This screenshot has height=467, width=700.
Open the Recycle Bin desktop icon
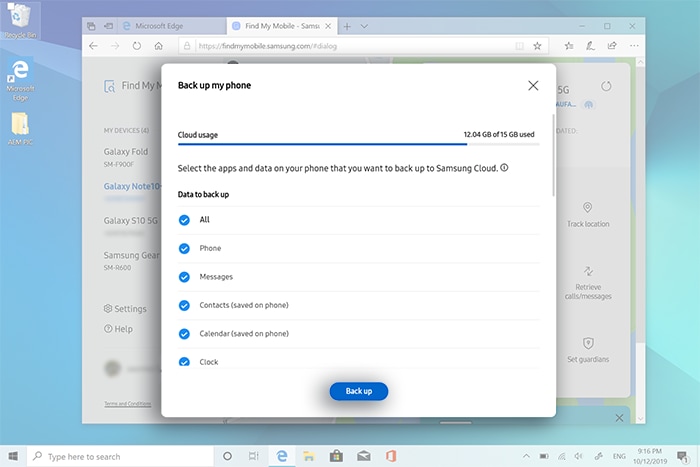[x=20, y=21]
